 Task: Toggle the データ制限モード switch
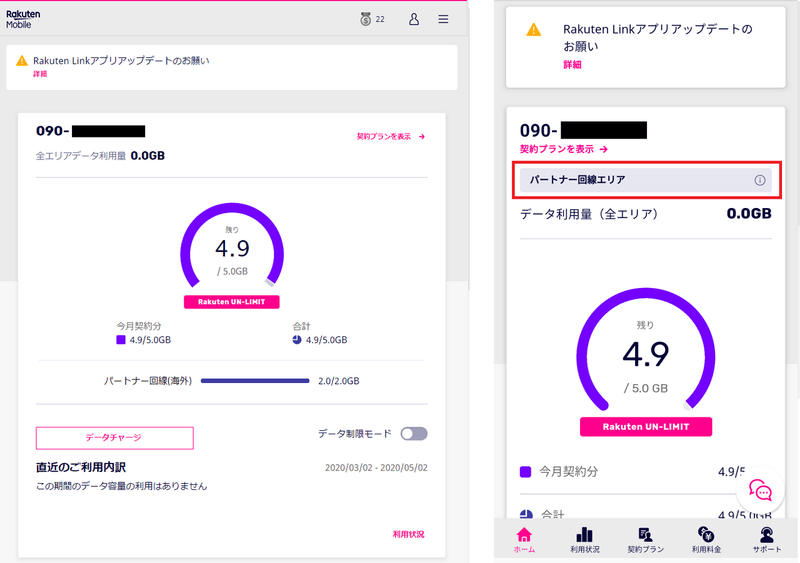pyautogui.click(x=414, y=434)
